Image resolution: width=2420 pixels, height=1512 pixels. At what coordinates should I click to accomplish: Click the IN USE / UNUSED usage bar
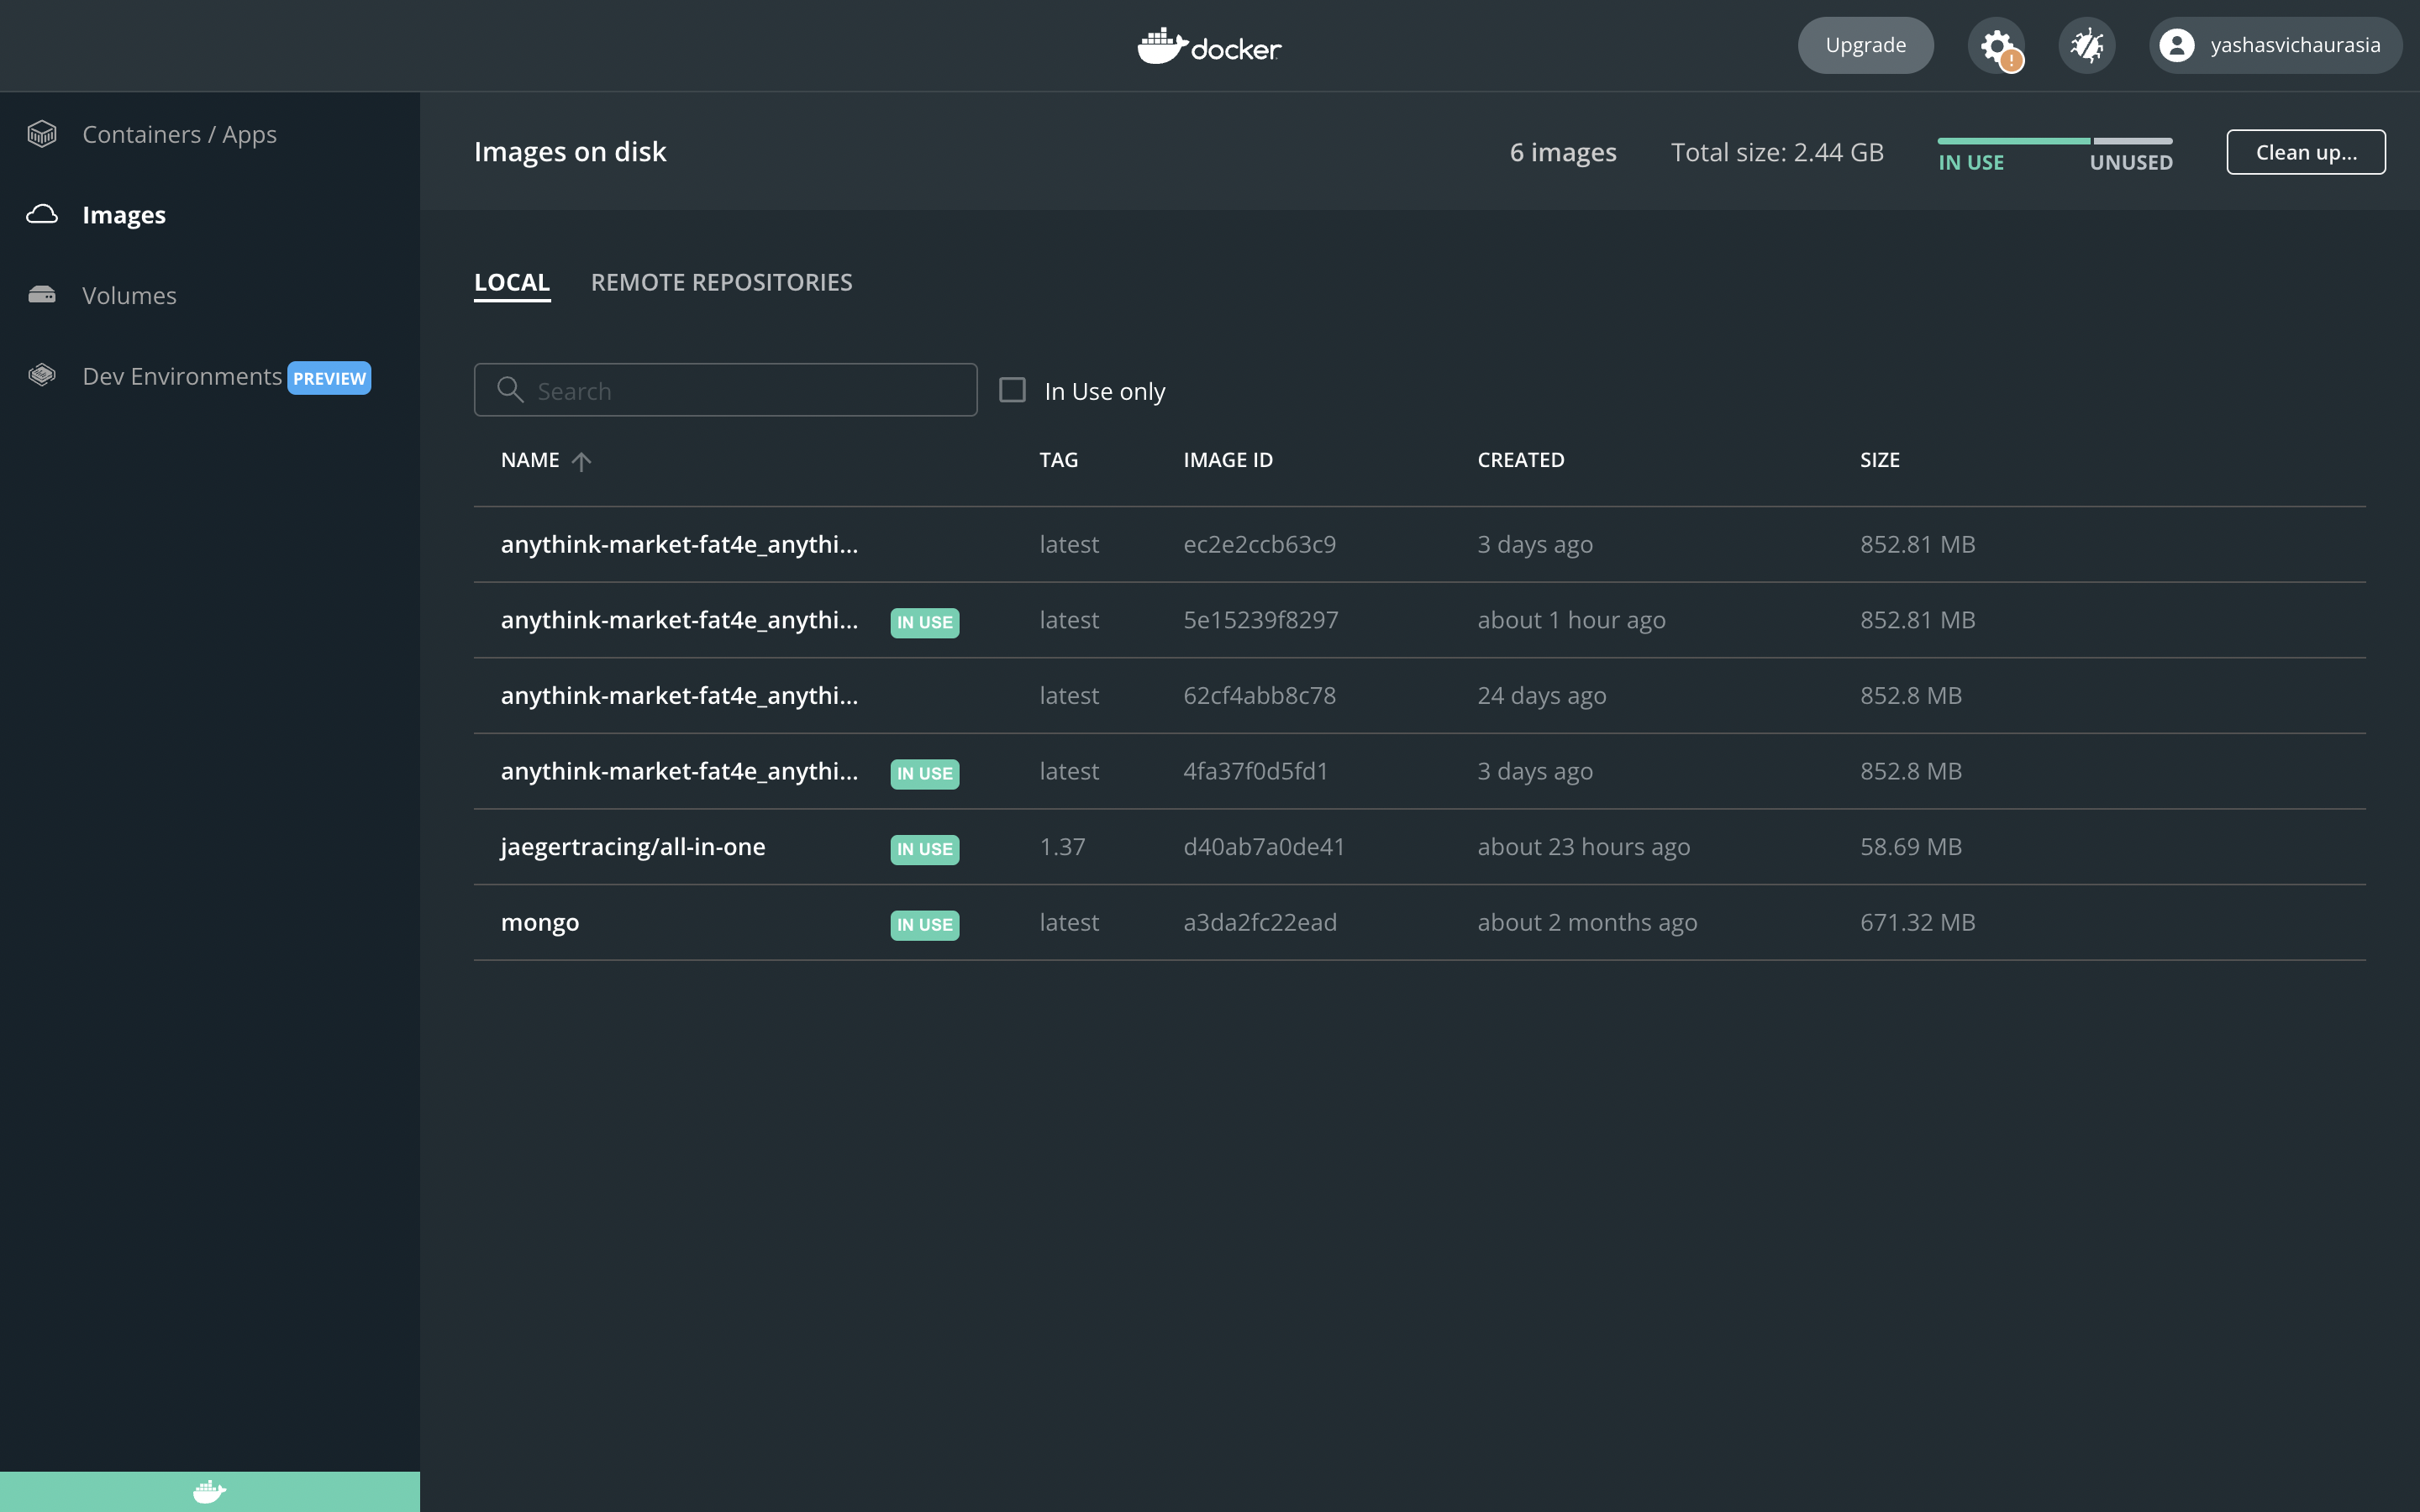[2054, 141]
